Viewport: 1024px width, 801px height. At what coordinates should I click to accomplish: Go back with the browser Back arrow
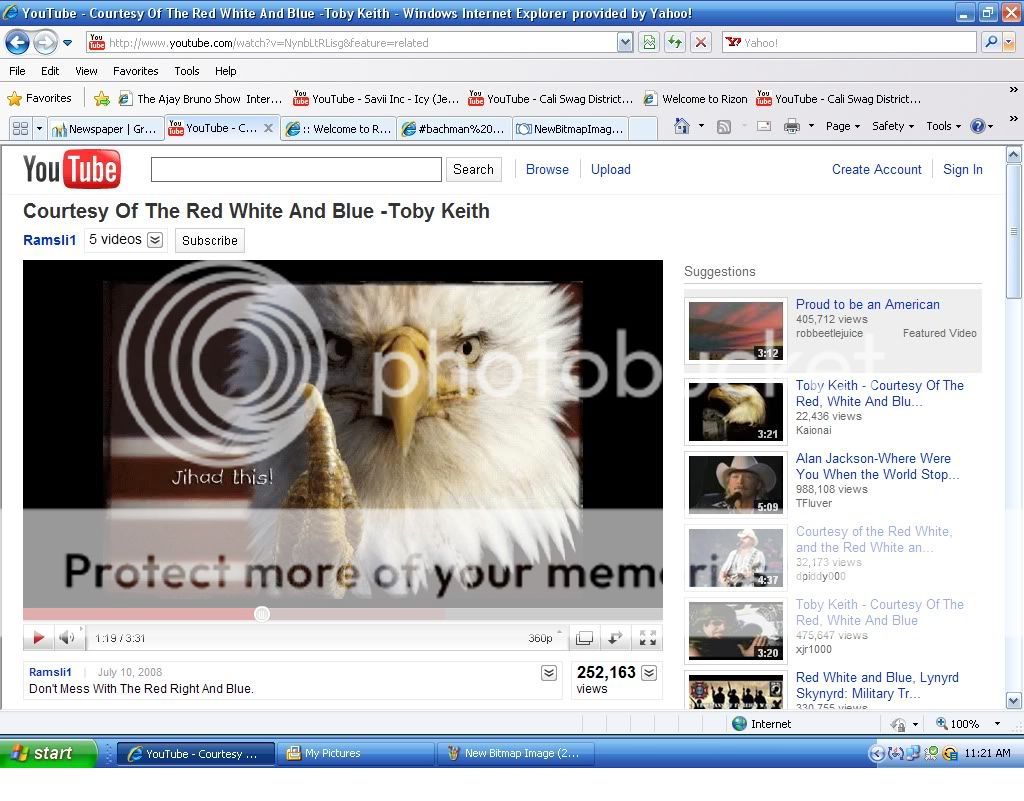[17, 43]
